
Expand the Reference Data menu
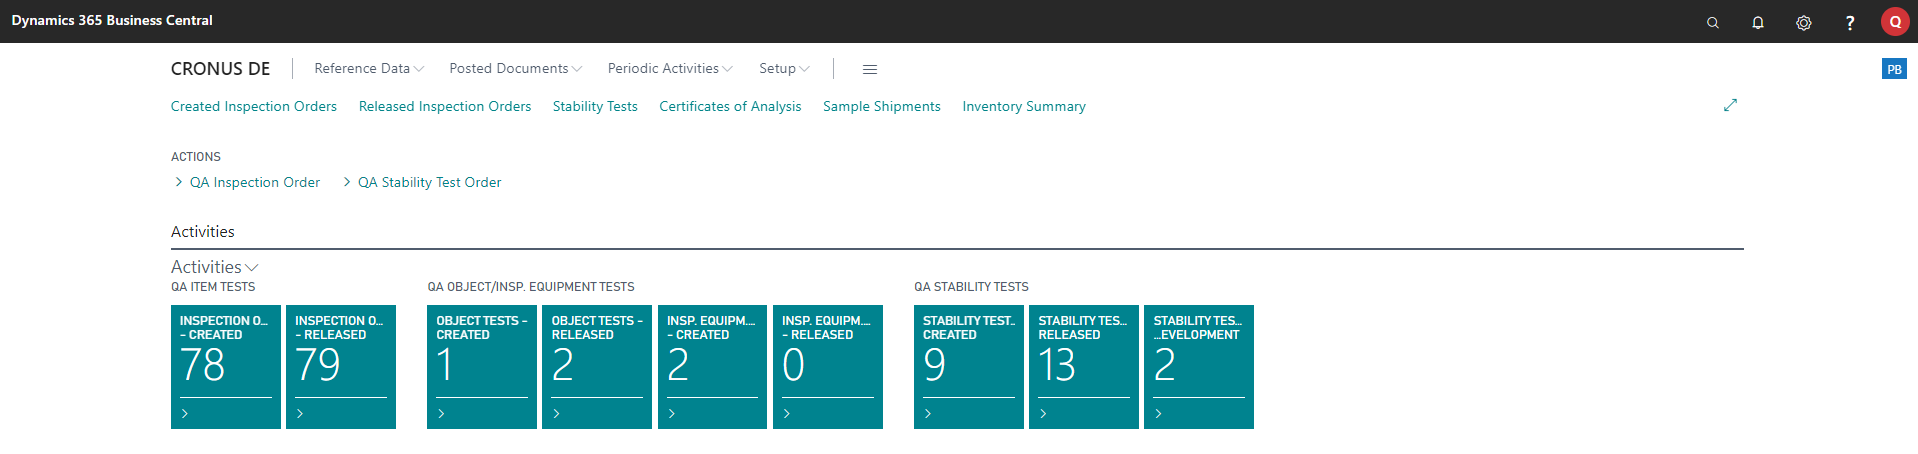[369, 68]
